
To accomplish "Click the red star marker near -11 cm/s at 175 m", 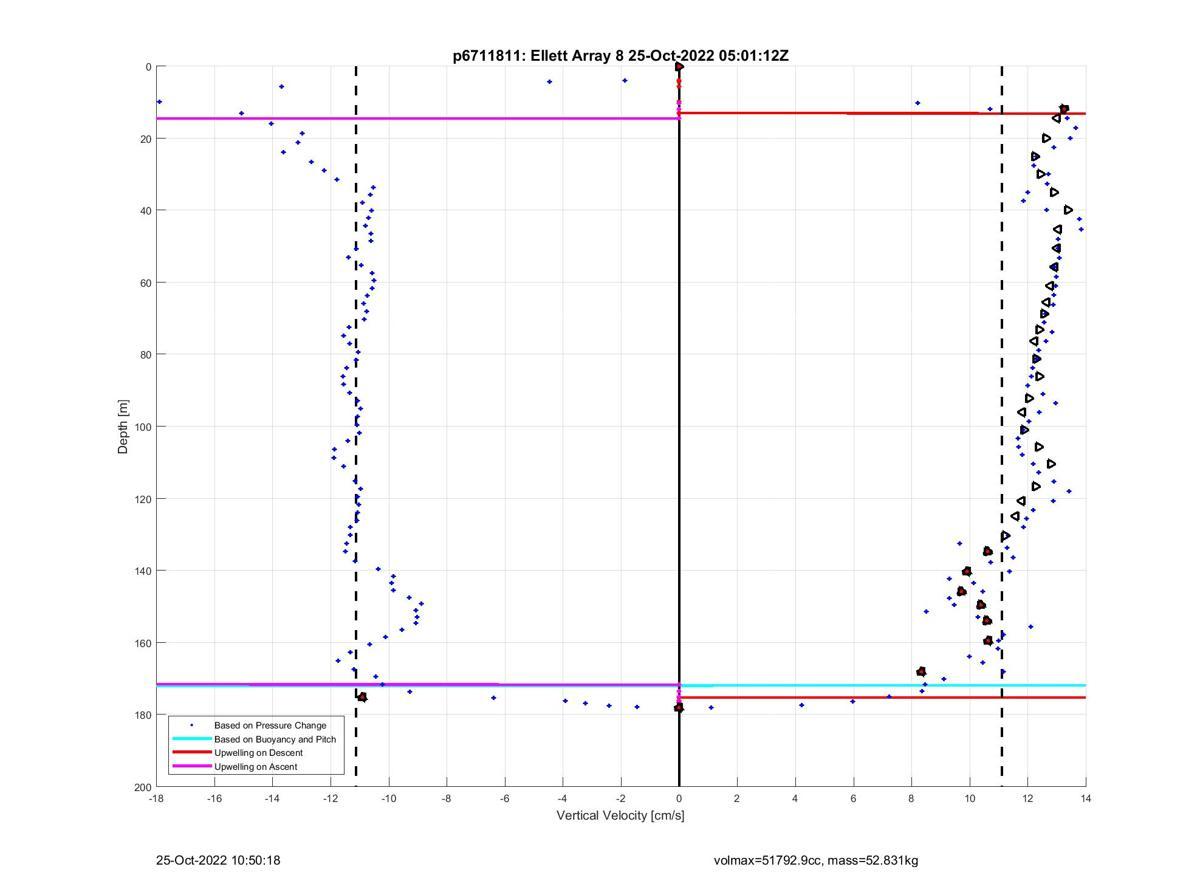I will pyautogui.click(x=362, y=697).
